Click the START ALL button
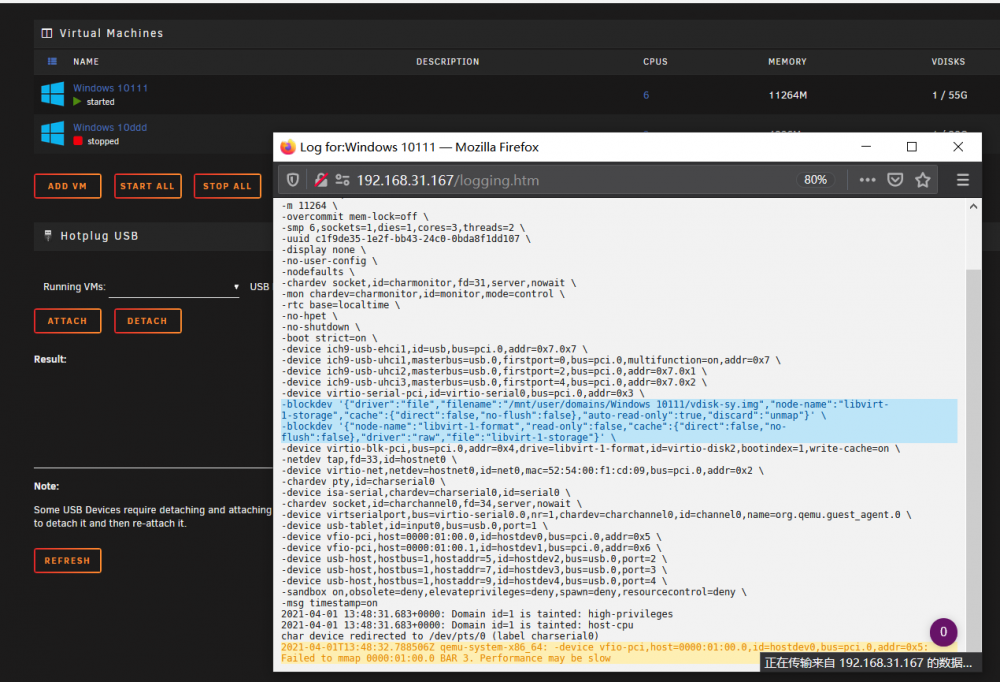The height and width of the screenshot is (682, 1000). click(x=148, y=186)
